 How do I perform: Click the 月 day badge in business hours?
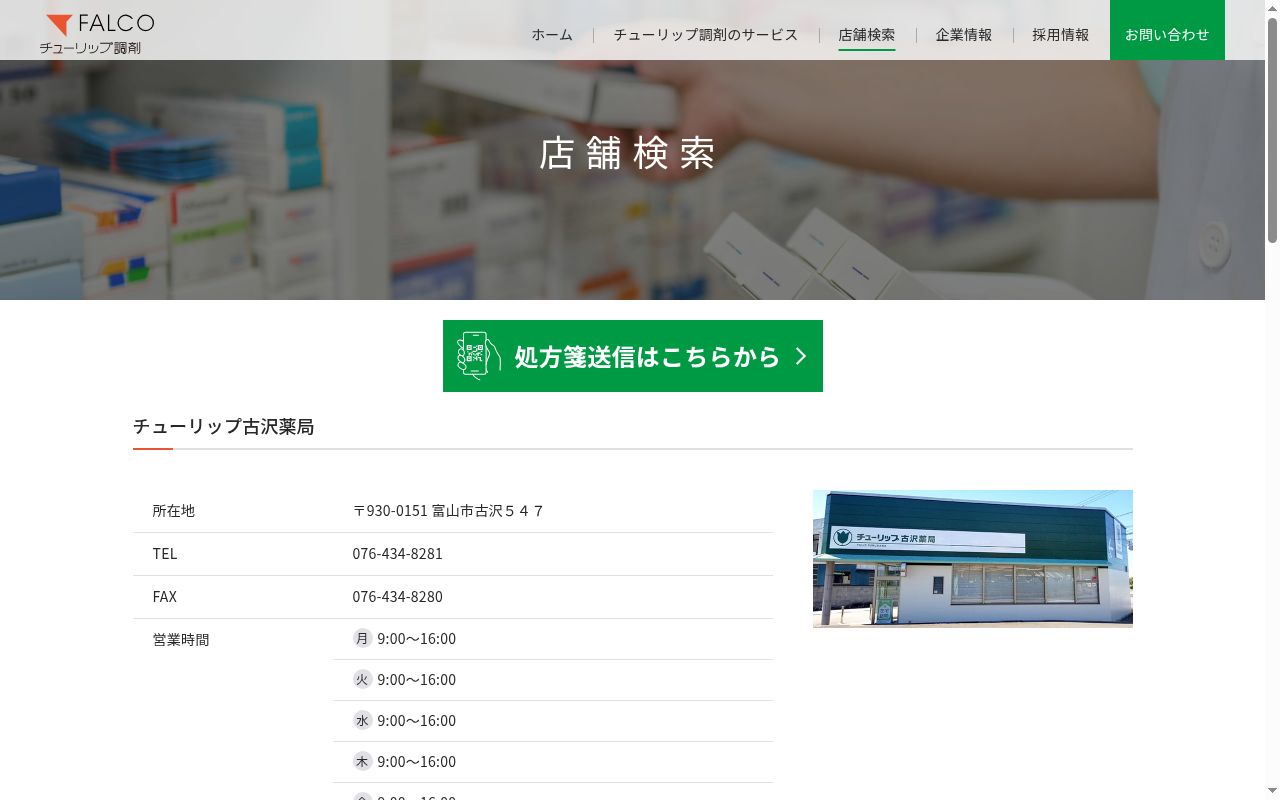pyautogui.click(x=362, y=638)
